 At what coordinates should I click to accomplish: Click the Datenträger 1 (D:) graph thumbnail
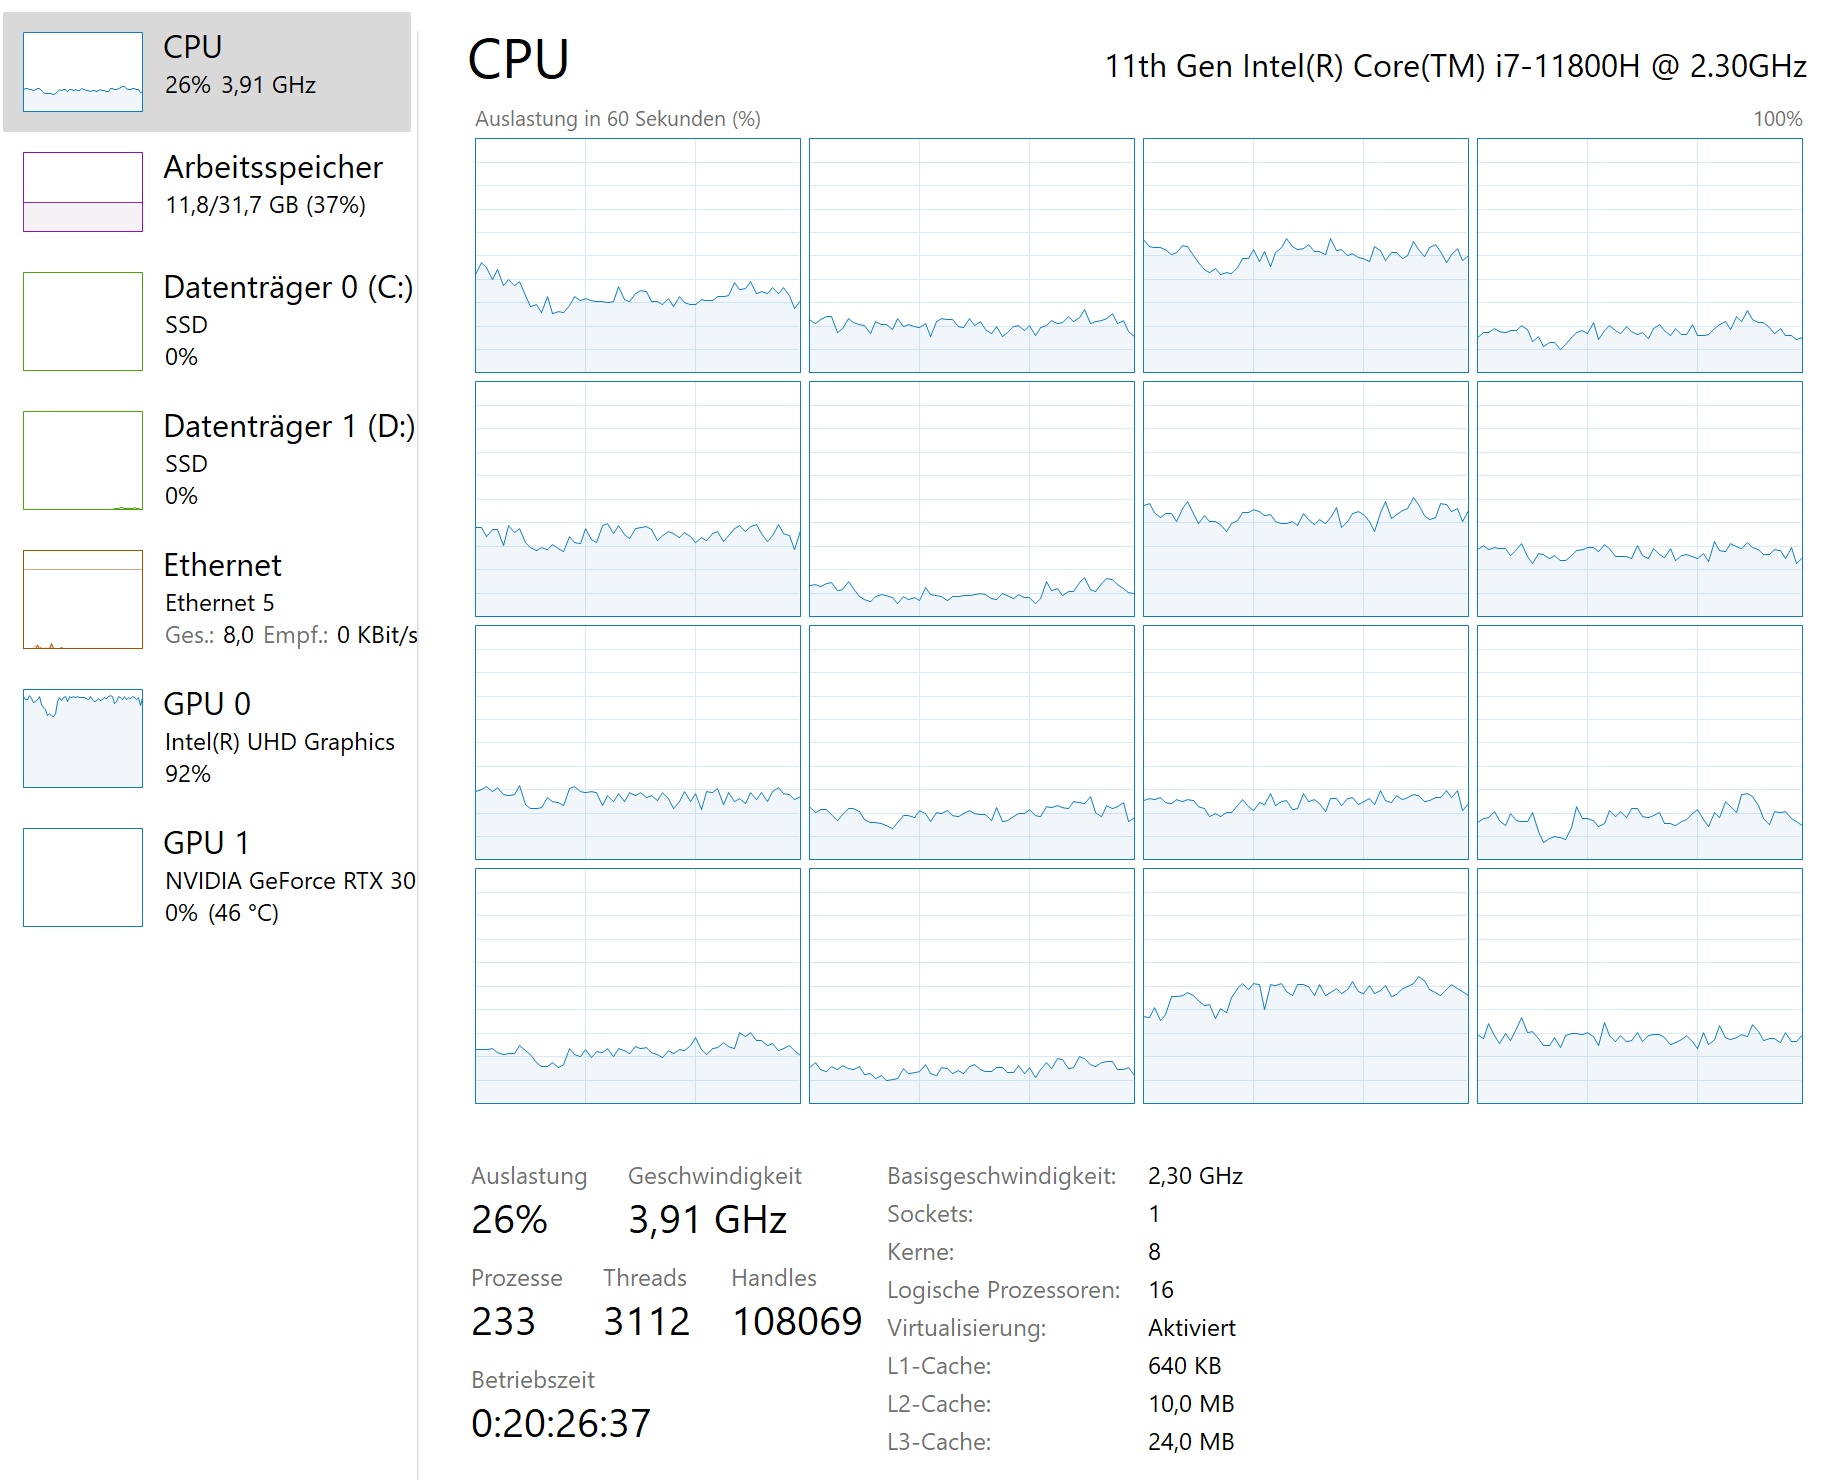pos(83,460)
